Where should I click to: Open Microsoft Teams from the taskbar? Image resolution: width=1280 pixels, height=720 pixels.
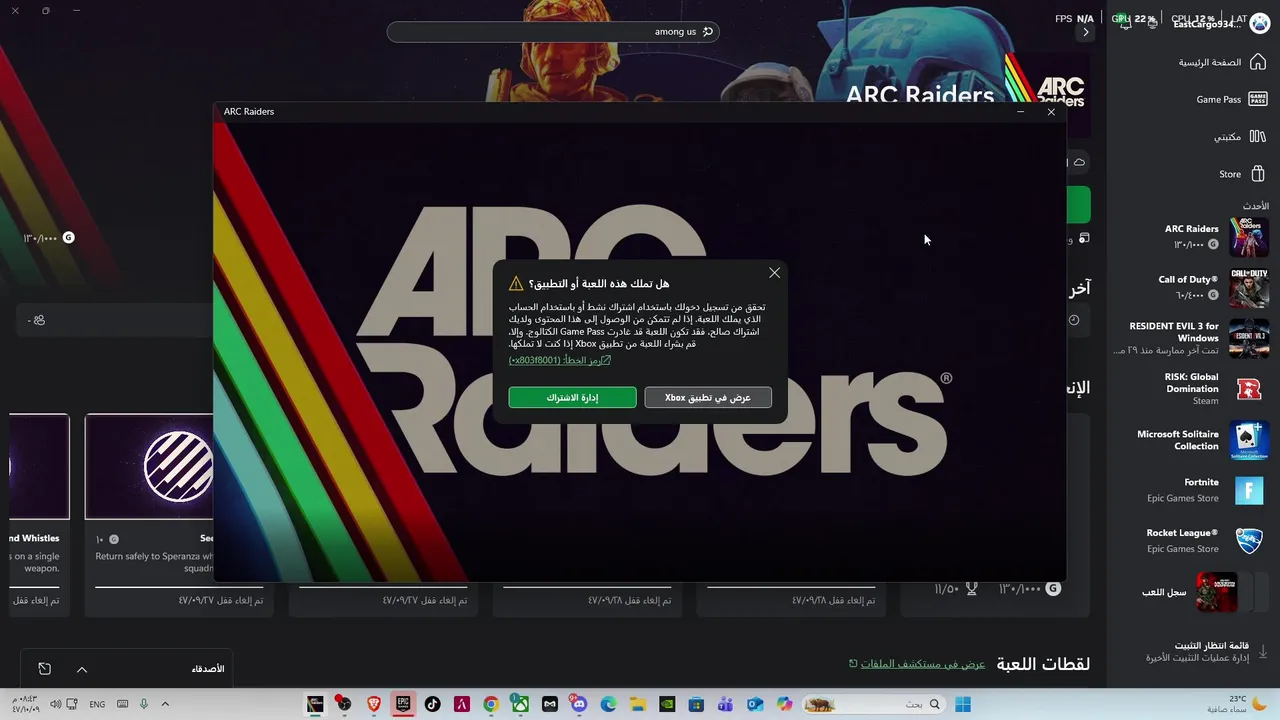pos(725,704)
